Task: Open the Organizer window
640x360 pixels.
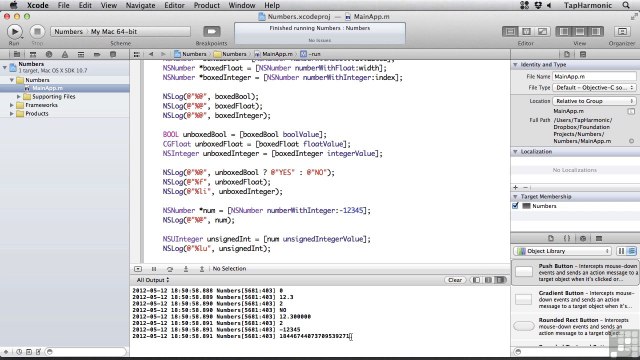Action: [622, 31]
